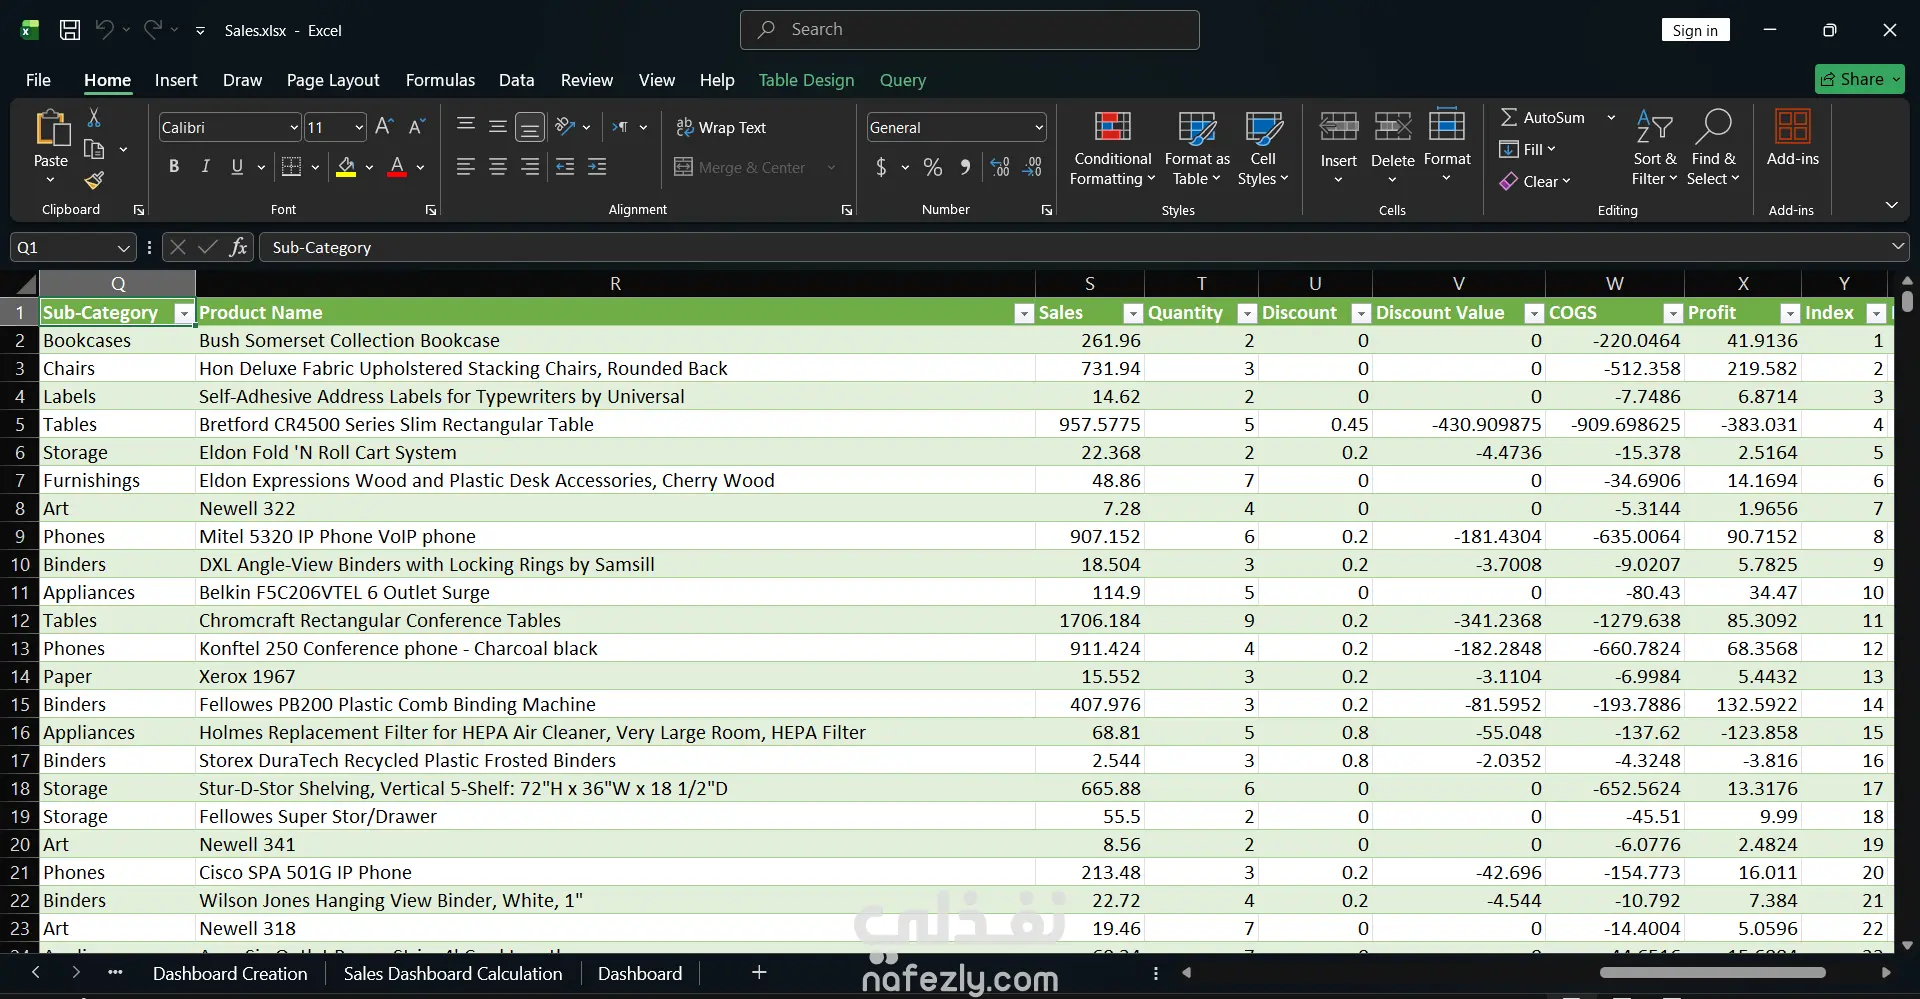The height and width of the screenshot is (999, 1920).
Task: Click the Sign in button
Action: [x=1695, y=30]
